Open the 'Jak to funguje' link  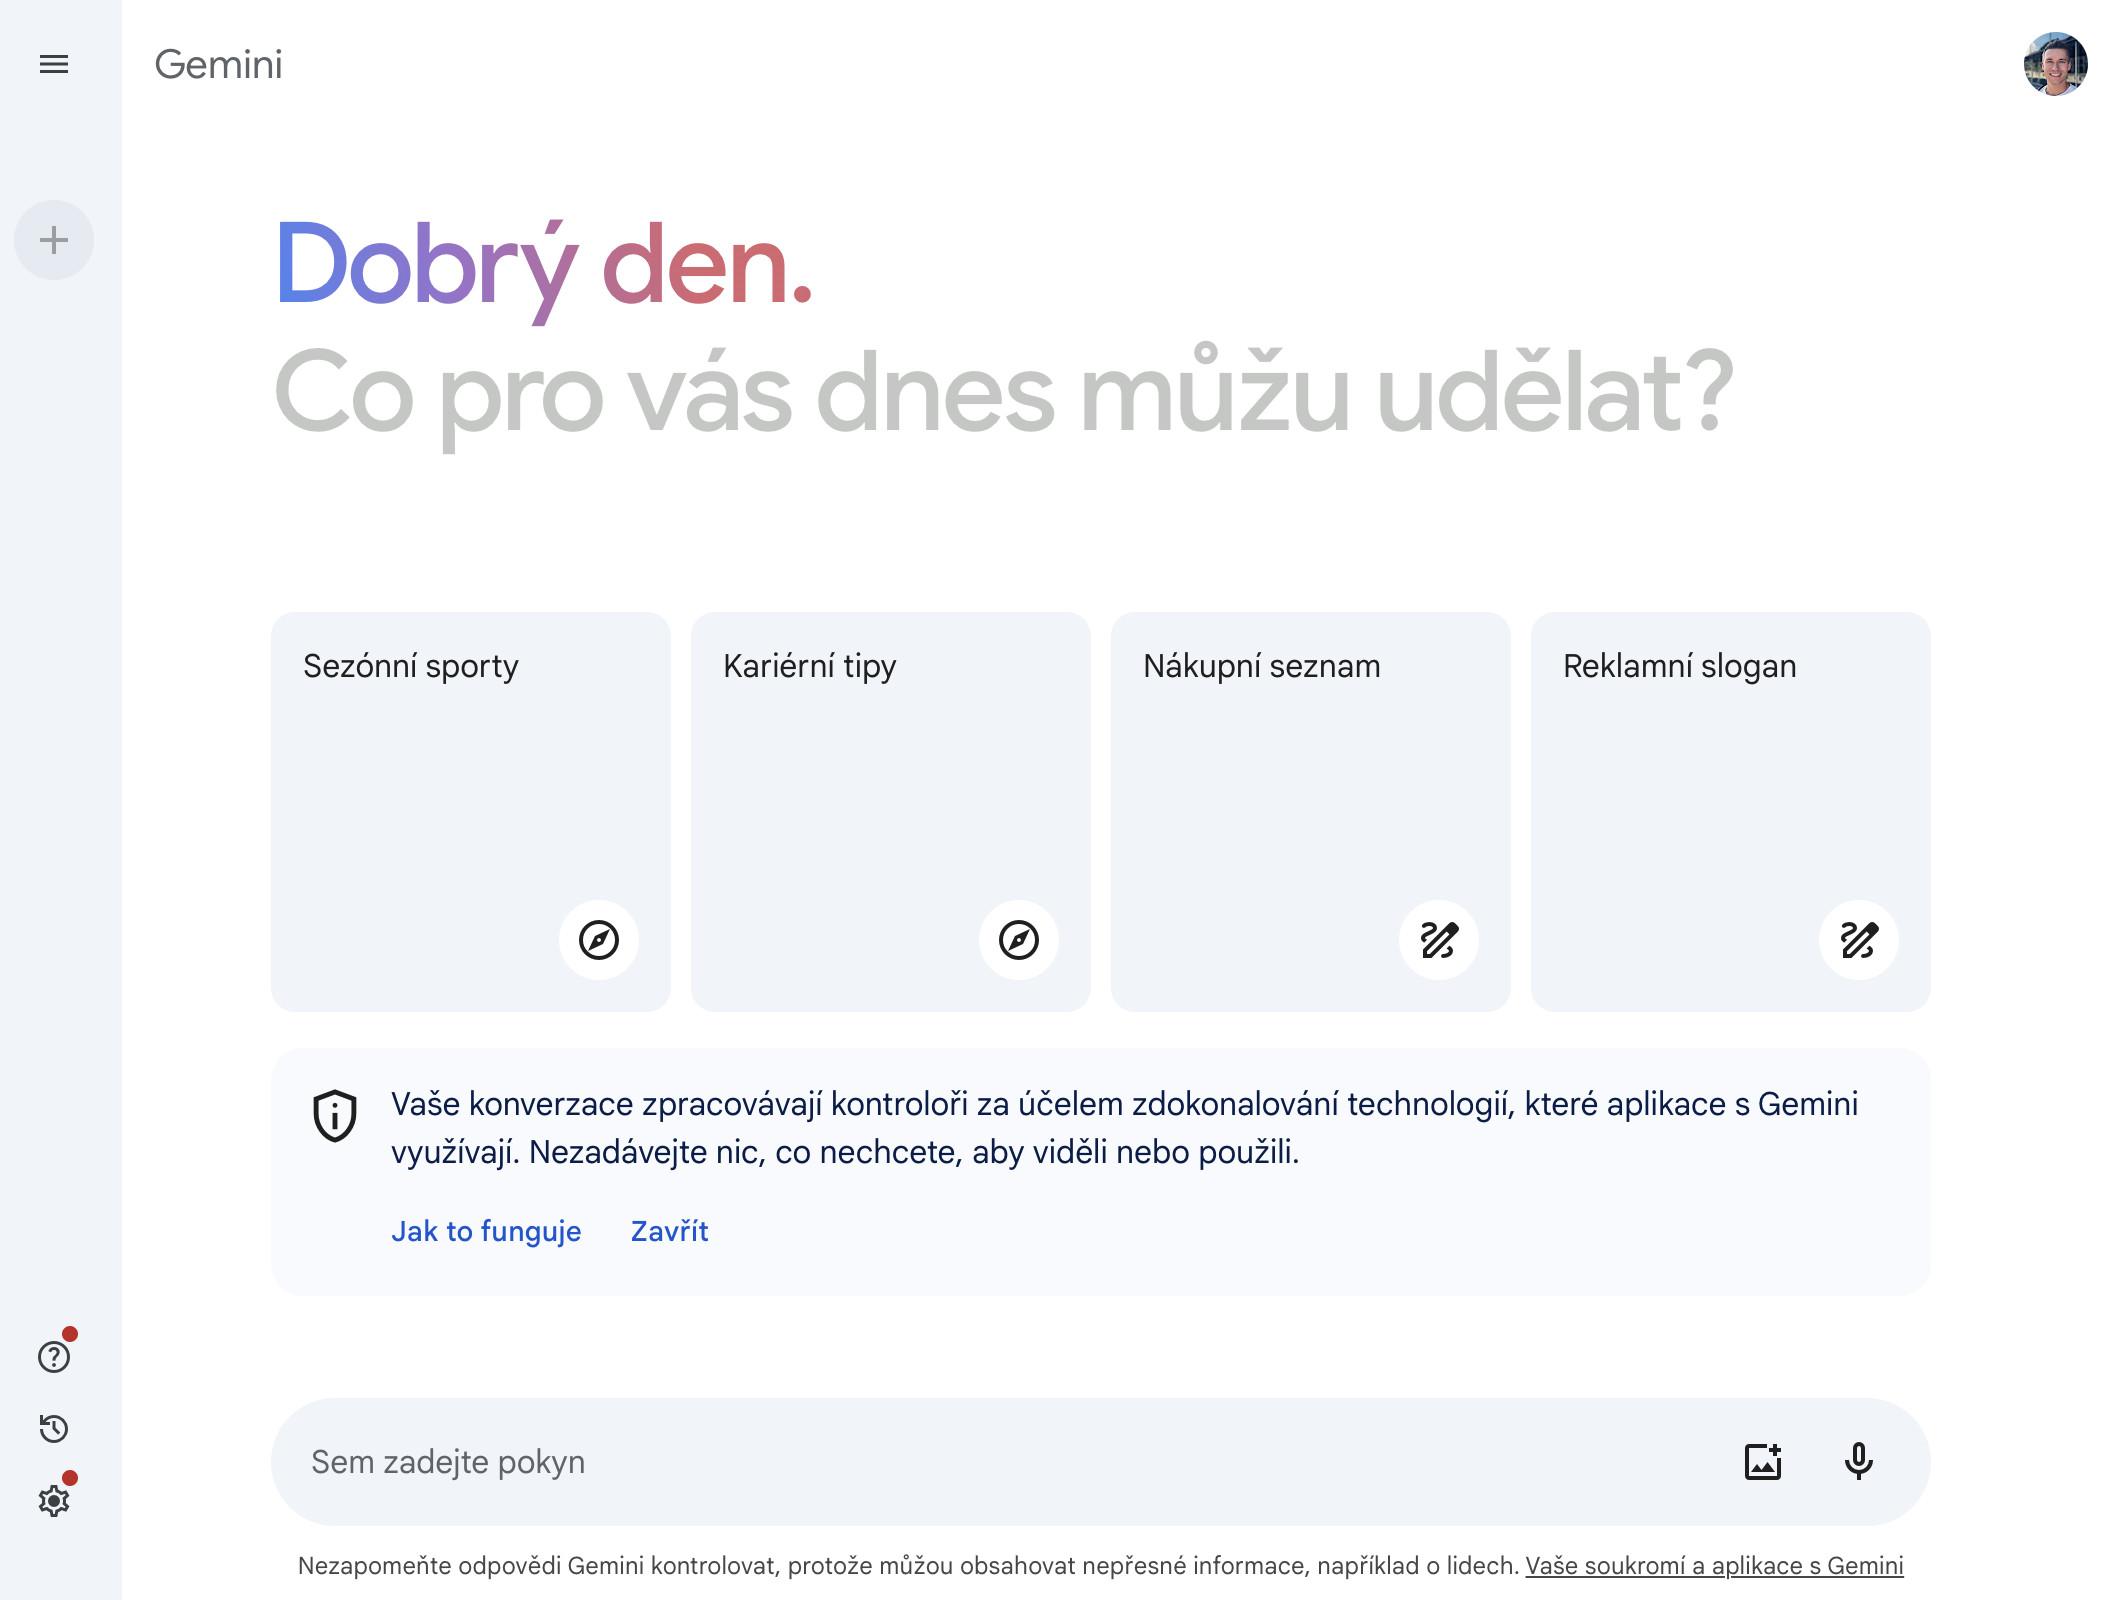(486, 1231)
